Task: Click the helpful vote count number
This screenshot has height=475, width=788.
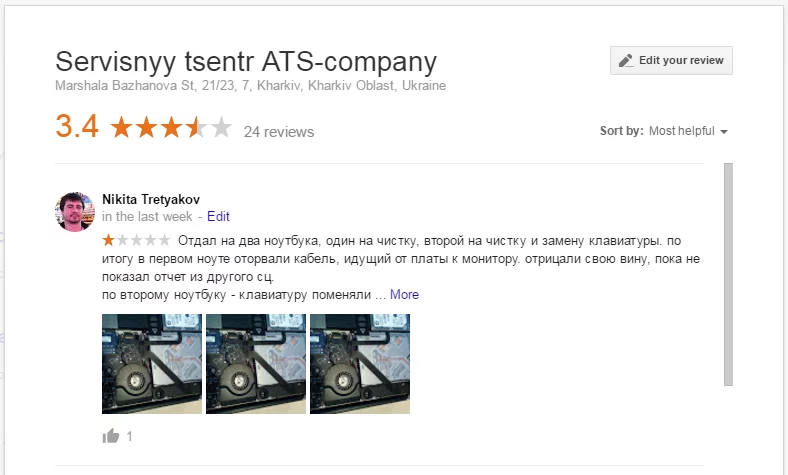Action: tap(129, 437)
